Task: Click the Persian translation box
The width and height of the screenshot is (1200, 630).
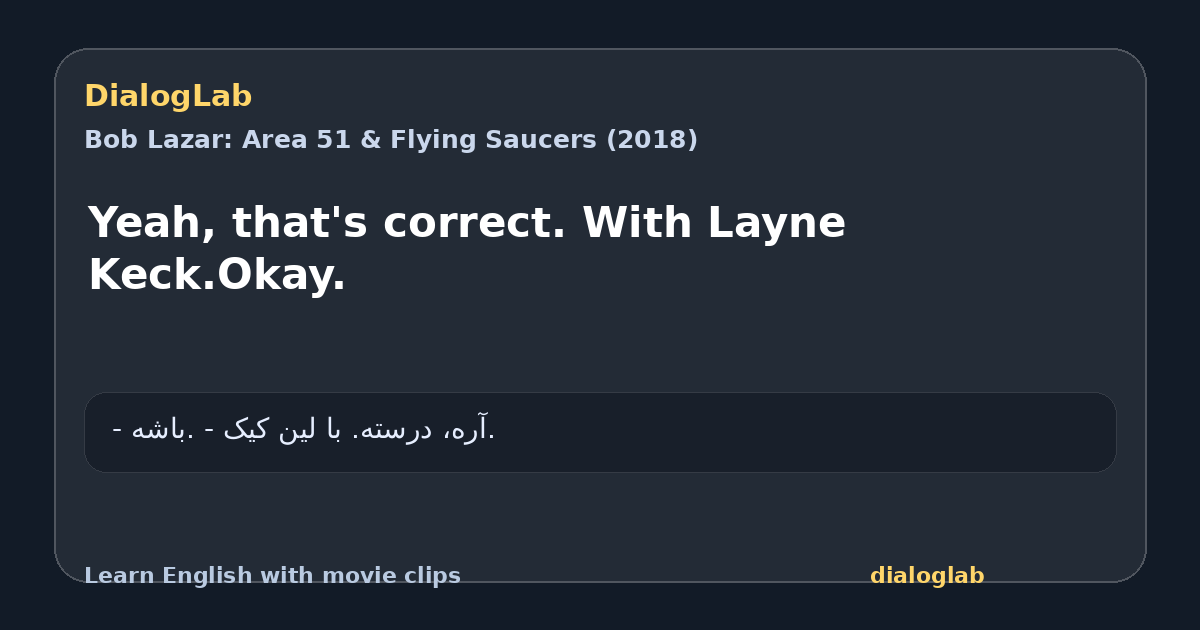Action: tap(600, 432)
